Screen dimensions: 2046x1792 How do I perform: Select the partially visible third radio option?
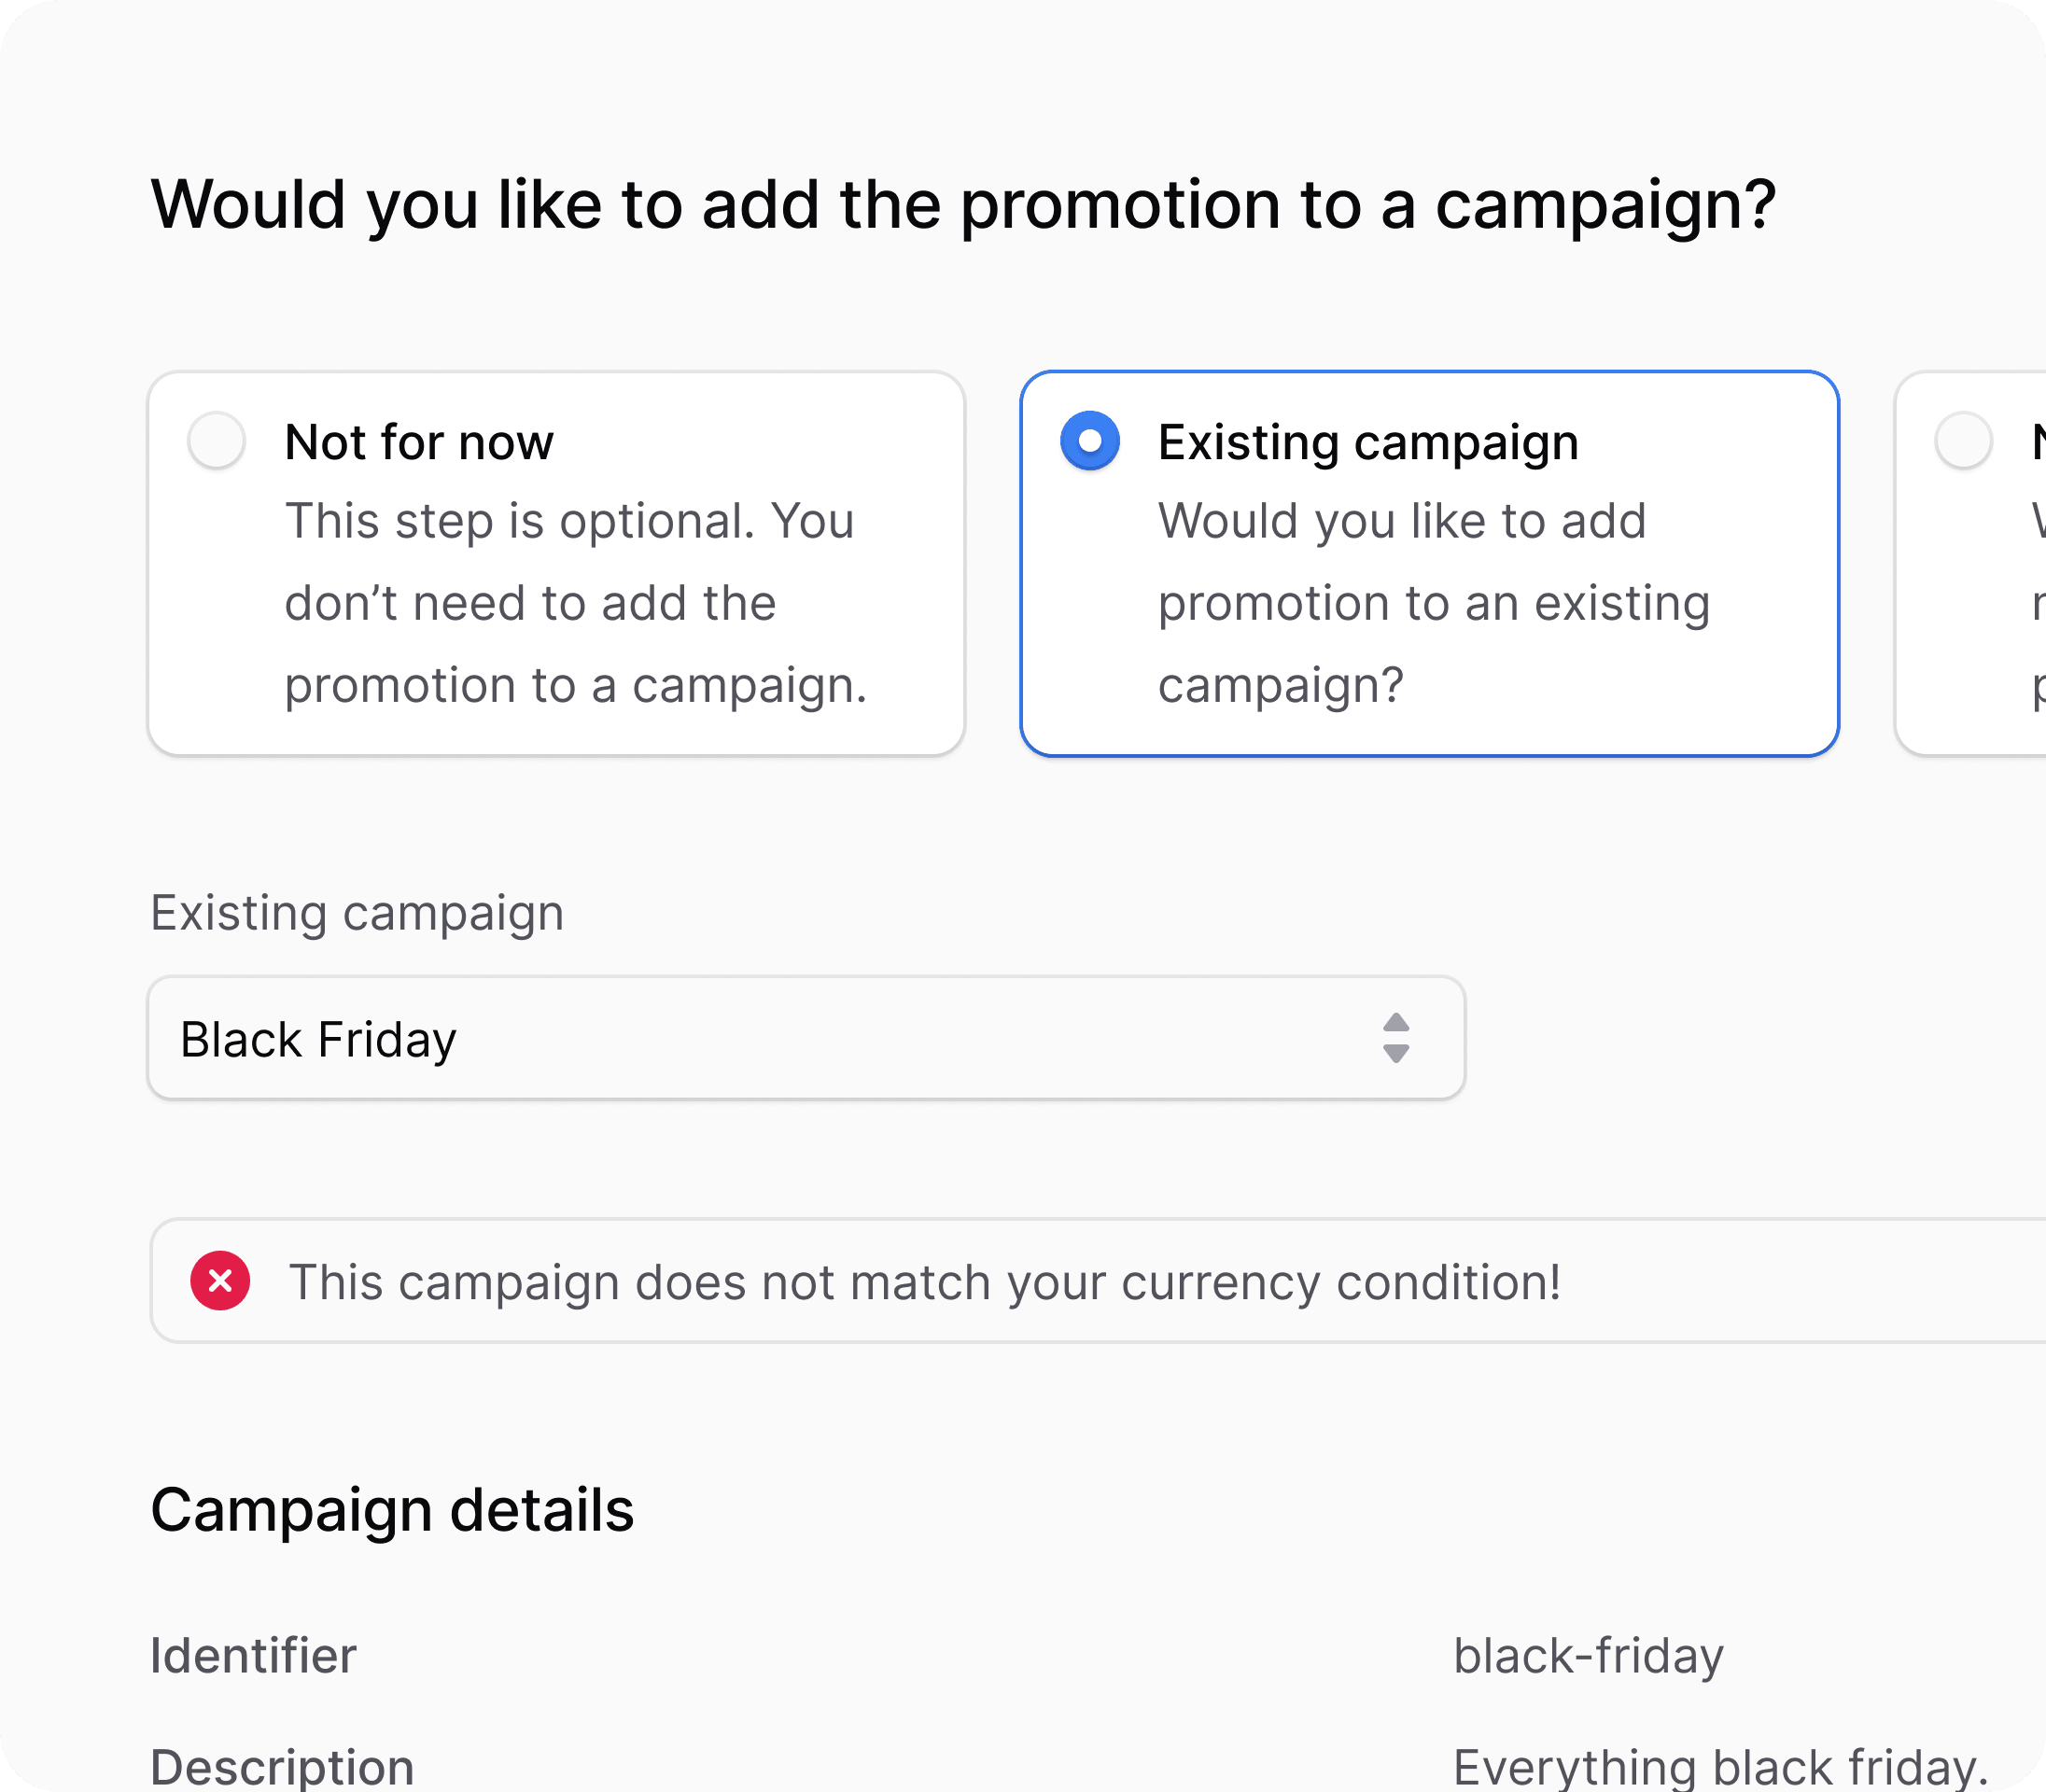(1963, 441)
